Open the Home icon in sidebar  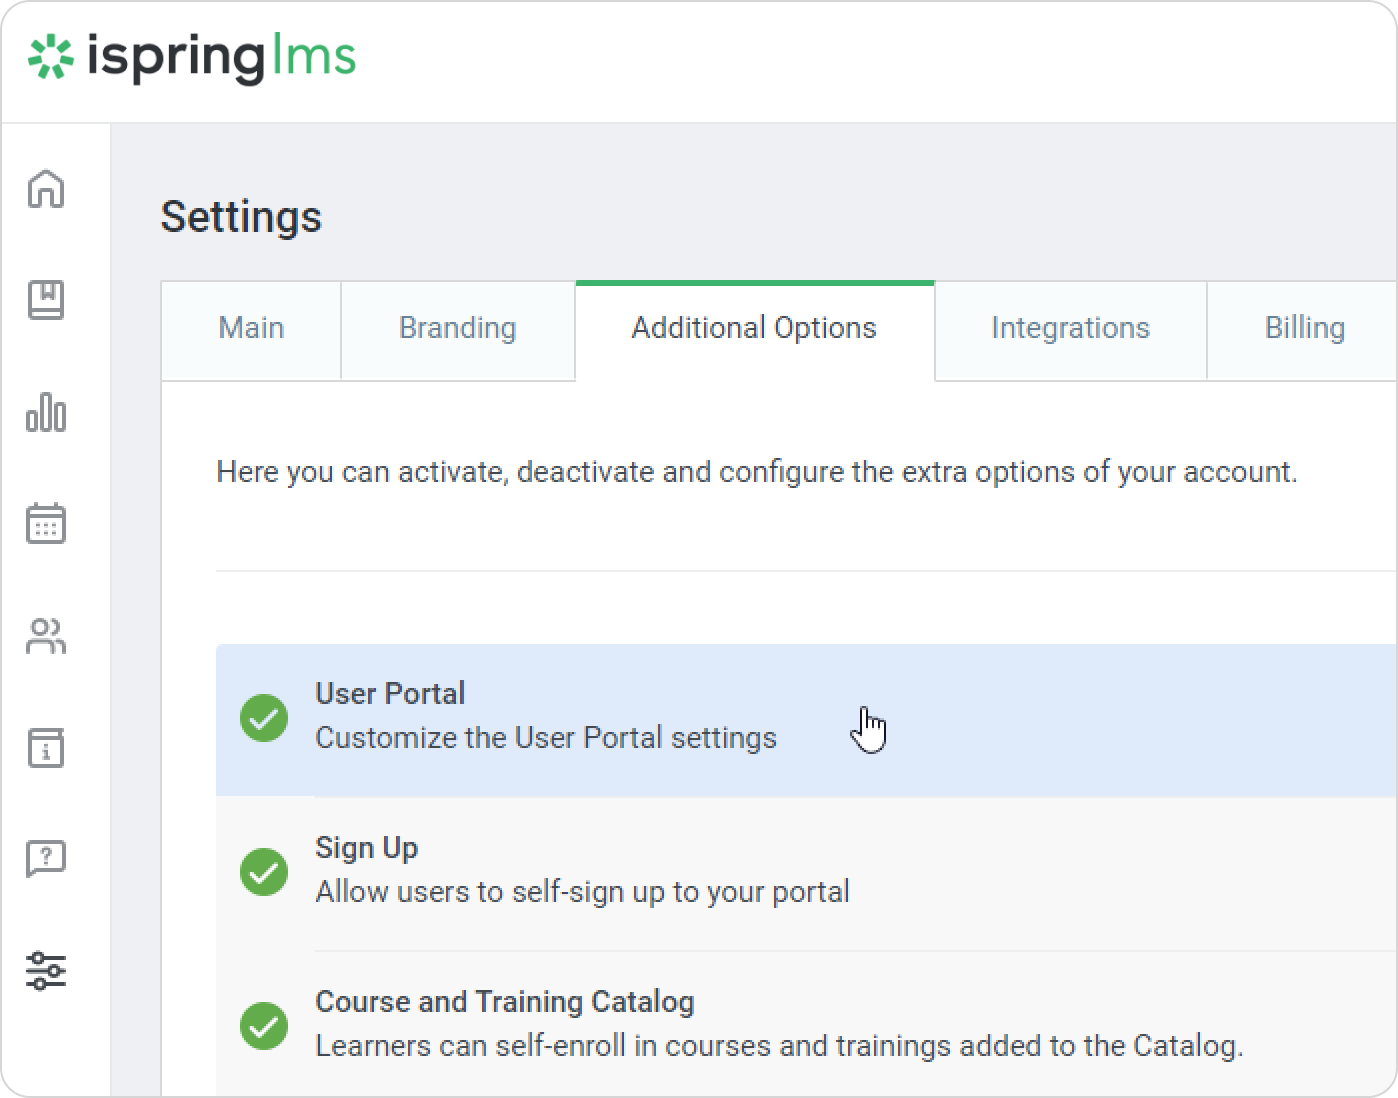(46, 188)
